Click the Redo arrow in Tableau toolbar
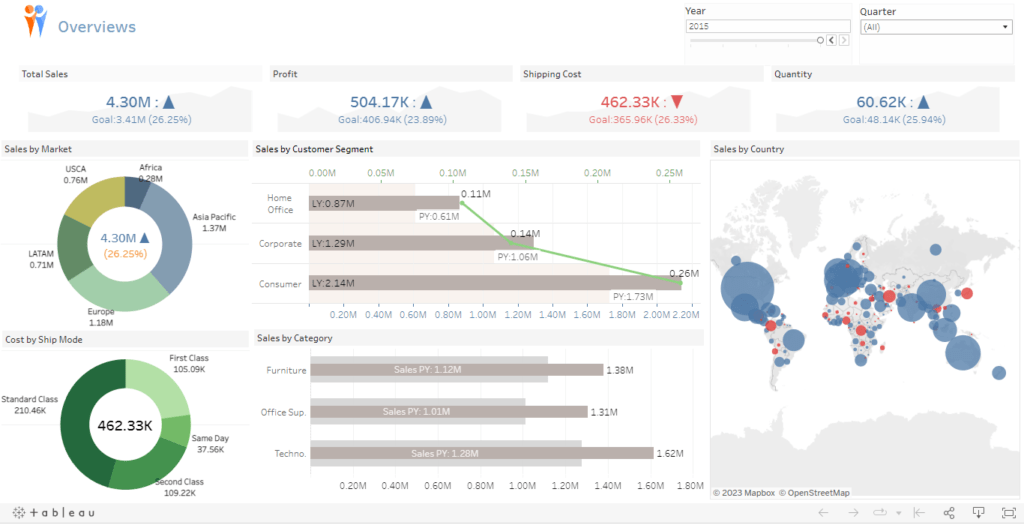Screen dimensions: 1024x525 [x=852, y=513]
